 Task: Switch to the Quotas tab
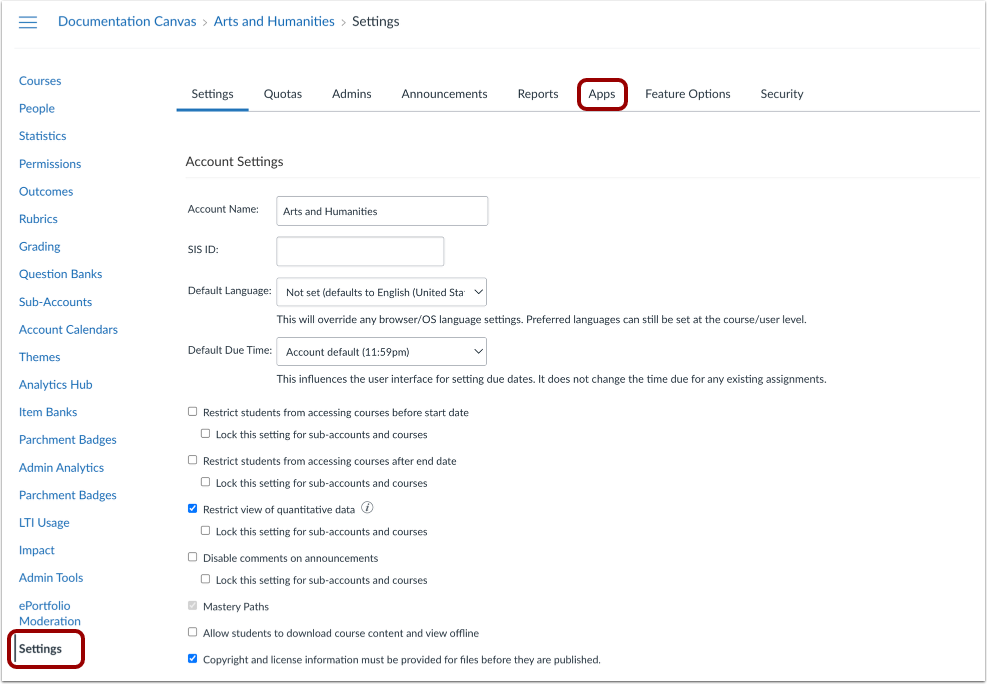point(282,93)
